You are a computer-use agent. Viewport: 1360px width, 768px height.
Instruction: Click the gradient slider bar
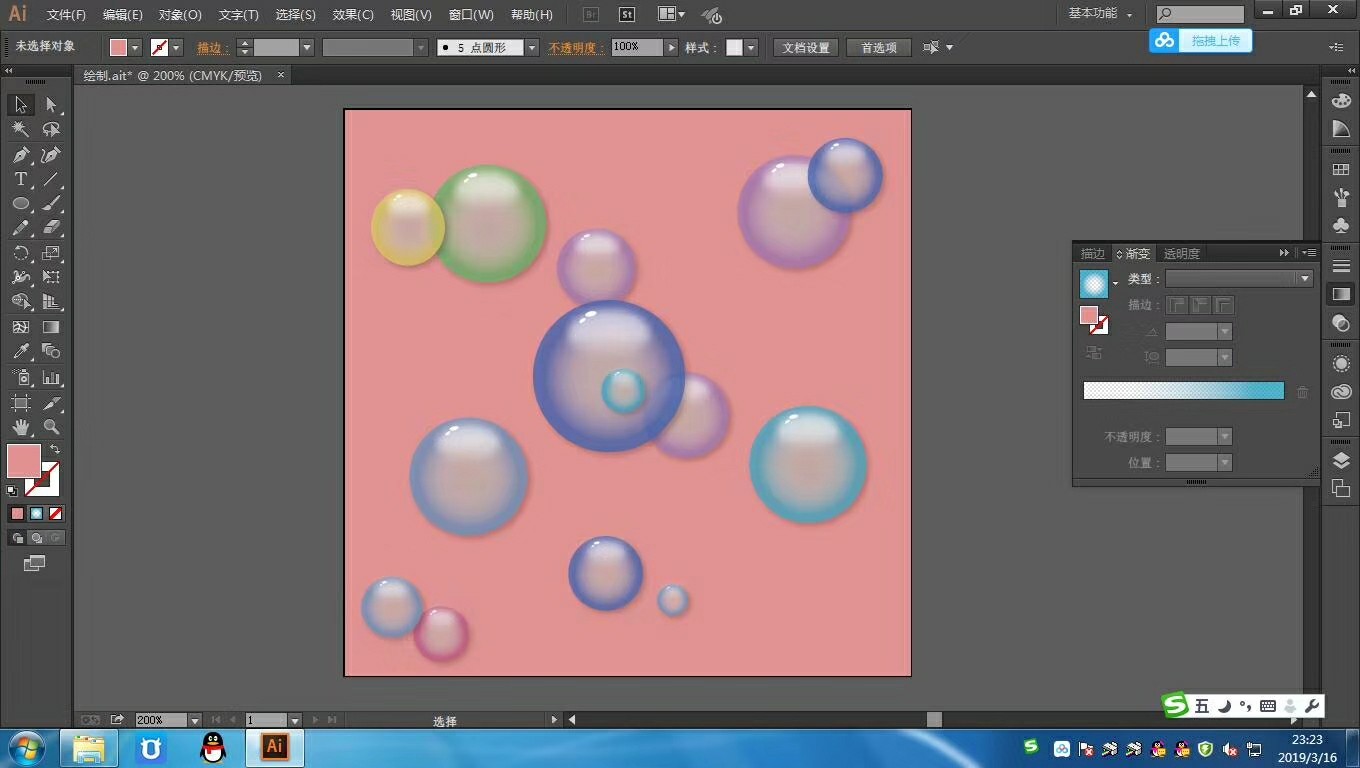tap(1183, 391)
